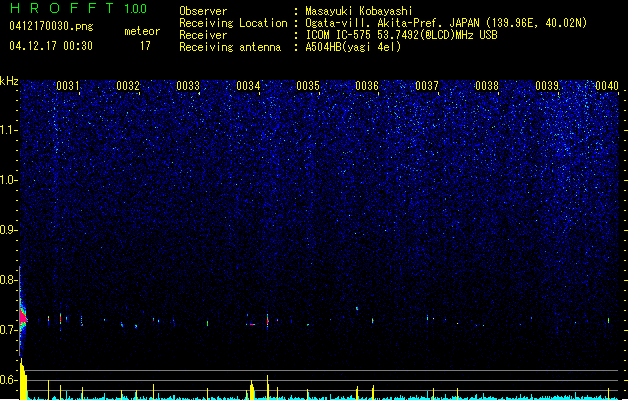Click the 'Observer' field label
This screenshot has height=400, width=629.
tap(203, 11)
